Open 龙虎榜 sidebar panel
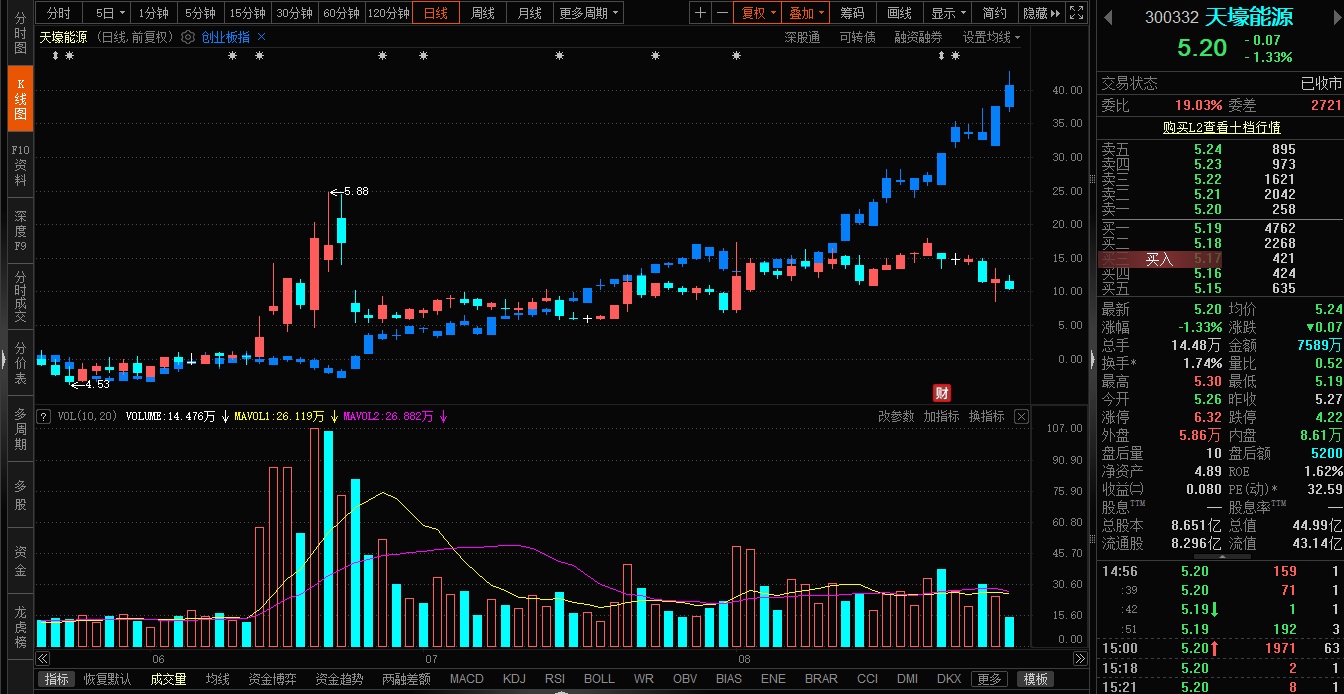1344x694 pixels. click(20, 626)
